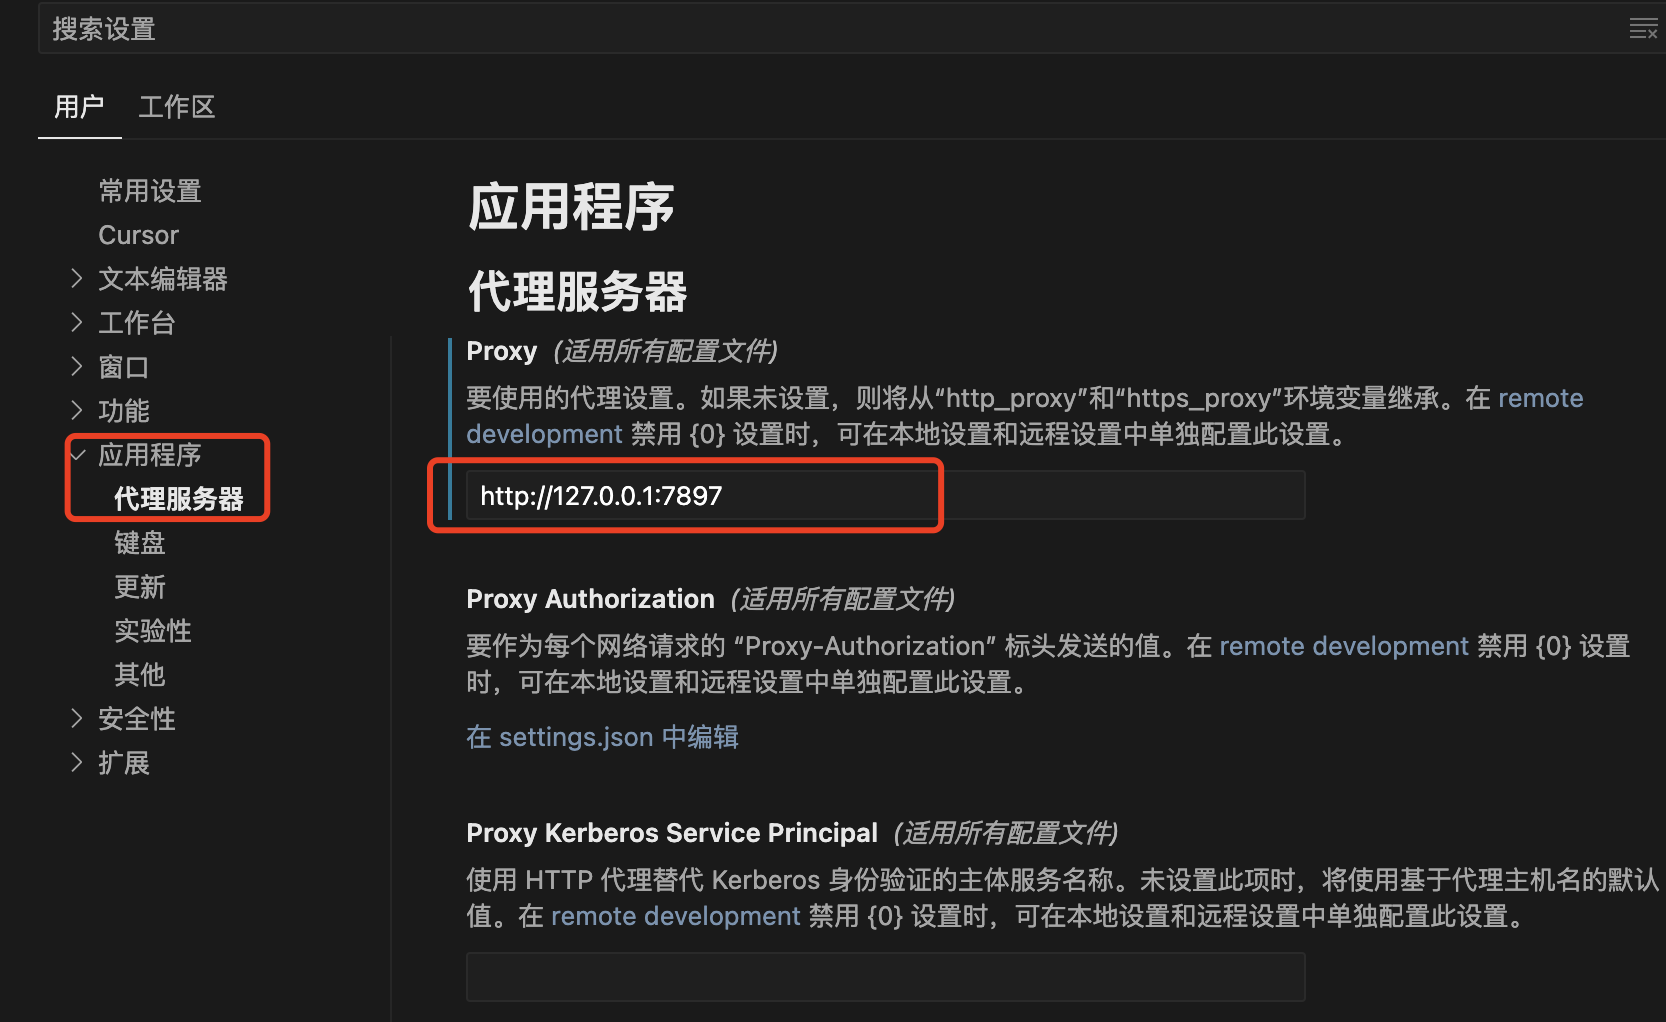Expand the 工作台 settings section
This screenshot has width=1666, height=1022.
click(x=77, y=323)
